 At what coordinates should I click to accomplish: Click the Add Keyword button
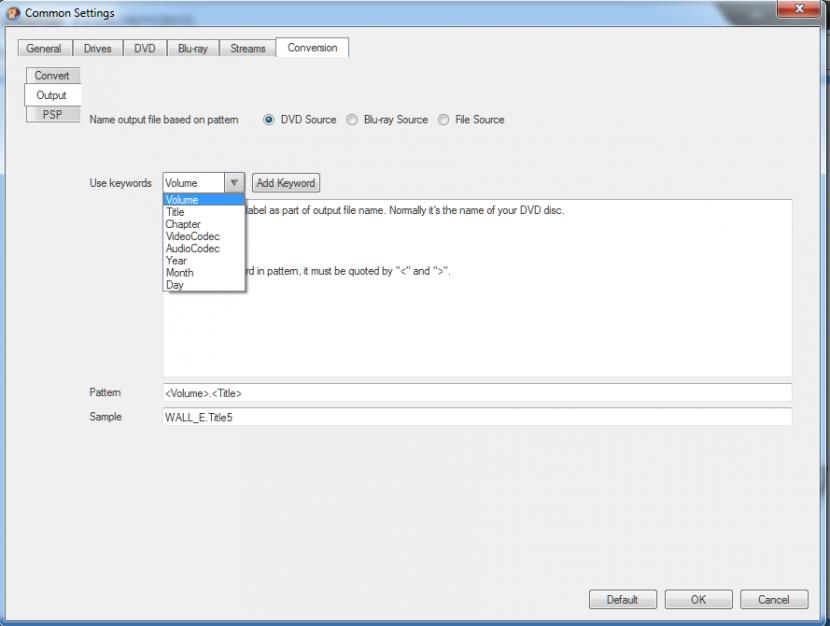pos(286,183)
